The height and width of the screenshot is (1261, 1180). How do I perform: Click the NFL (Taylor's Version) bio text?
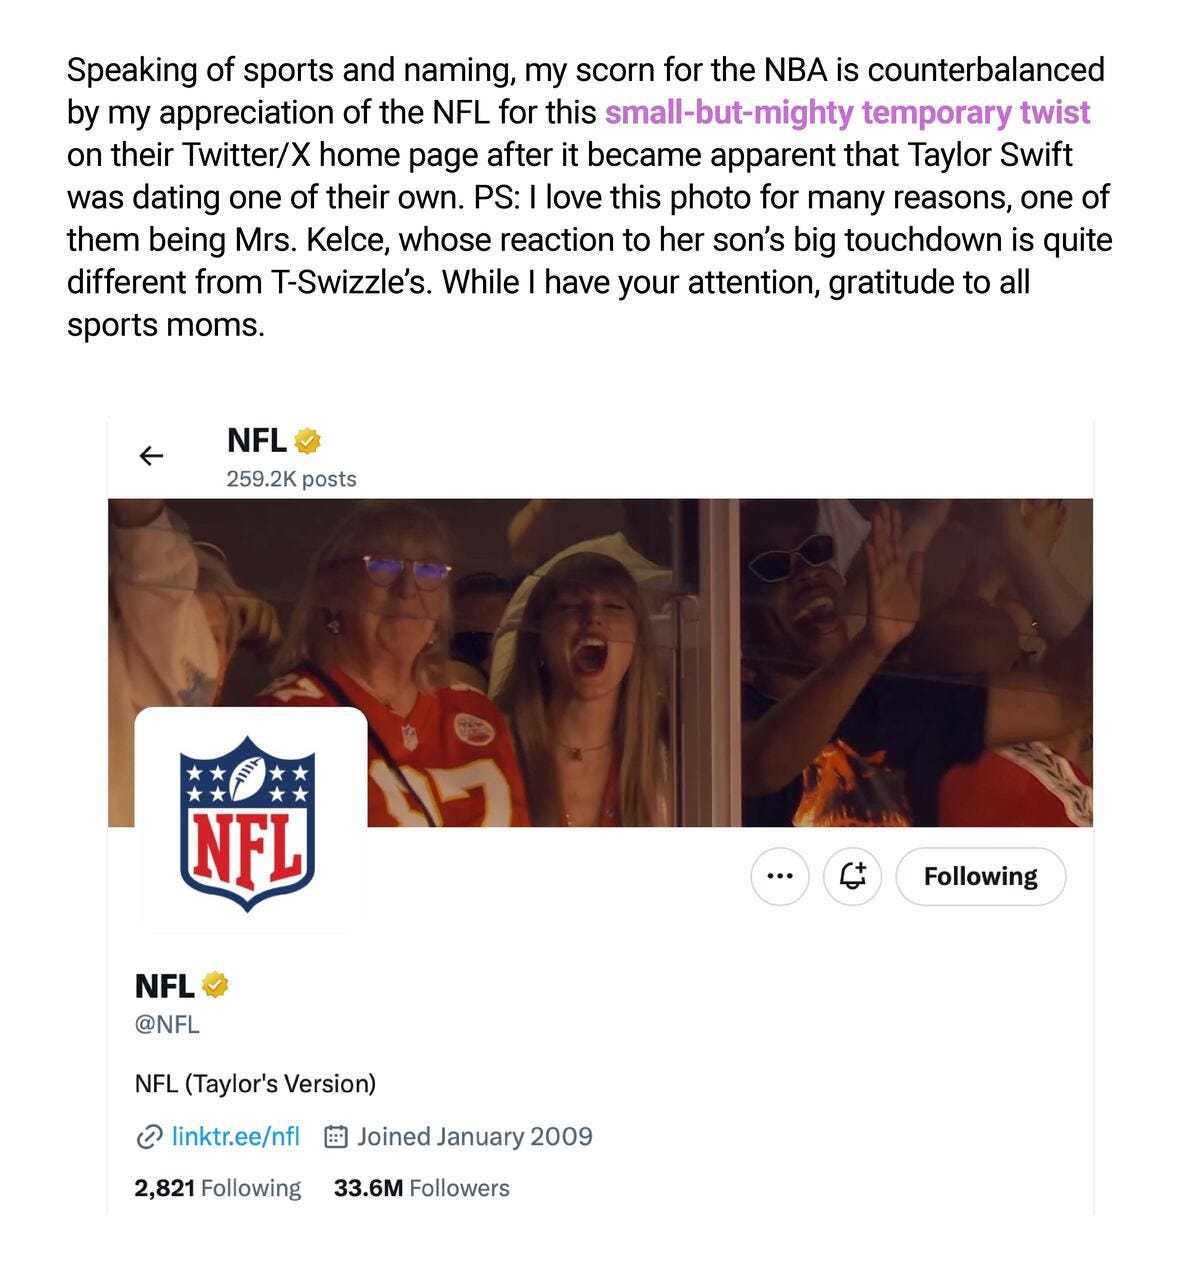[x=257, y=1080]
